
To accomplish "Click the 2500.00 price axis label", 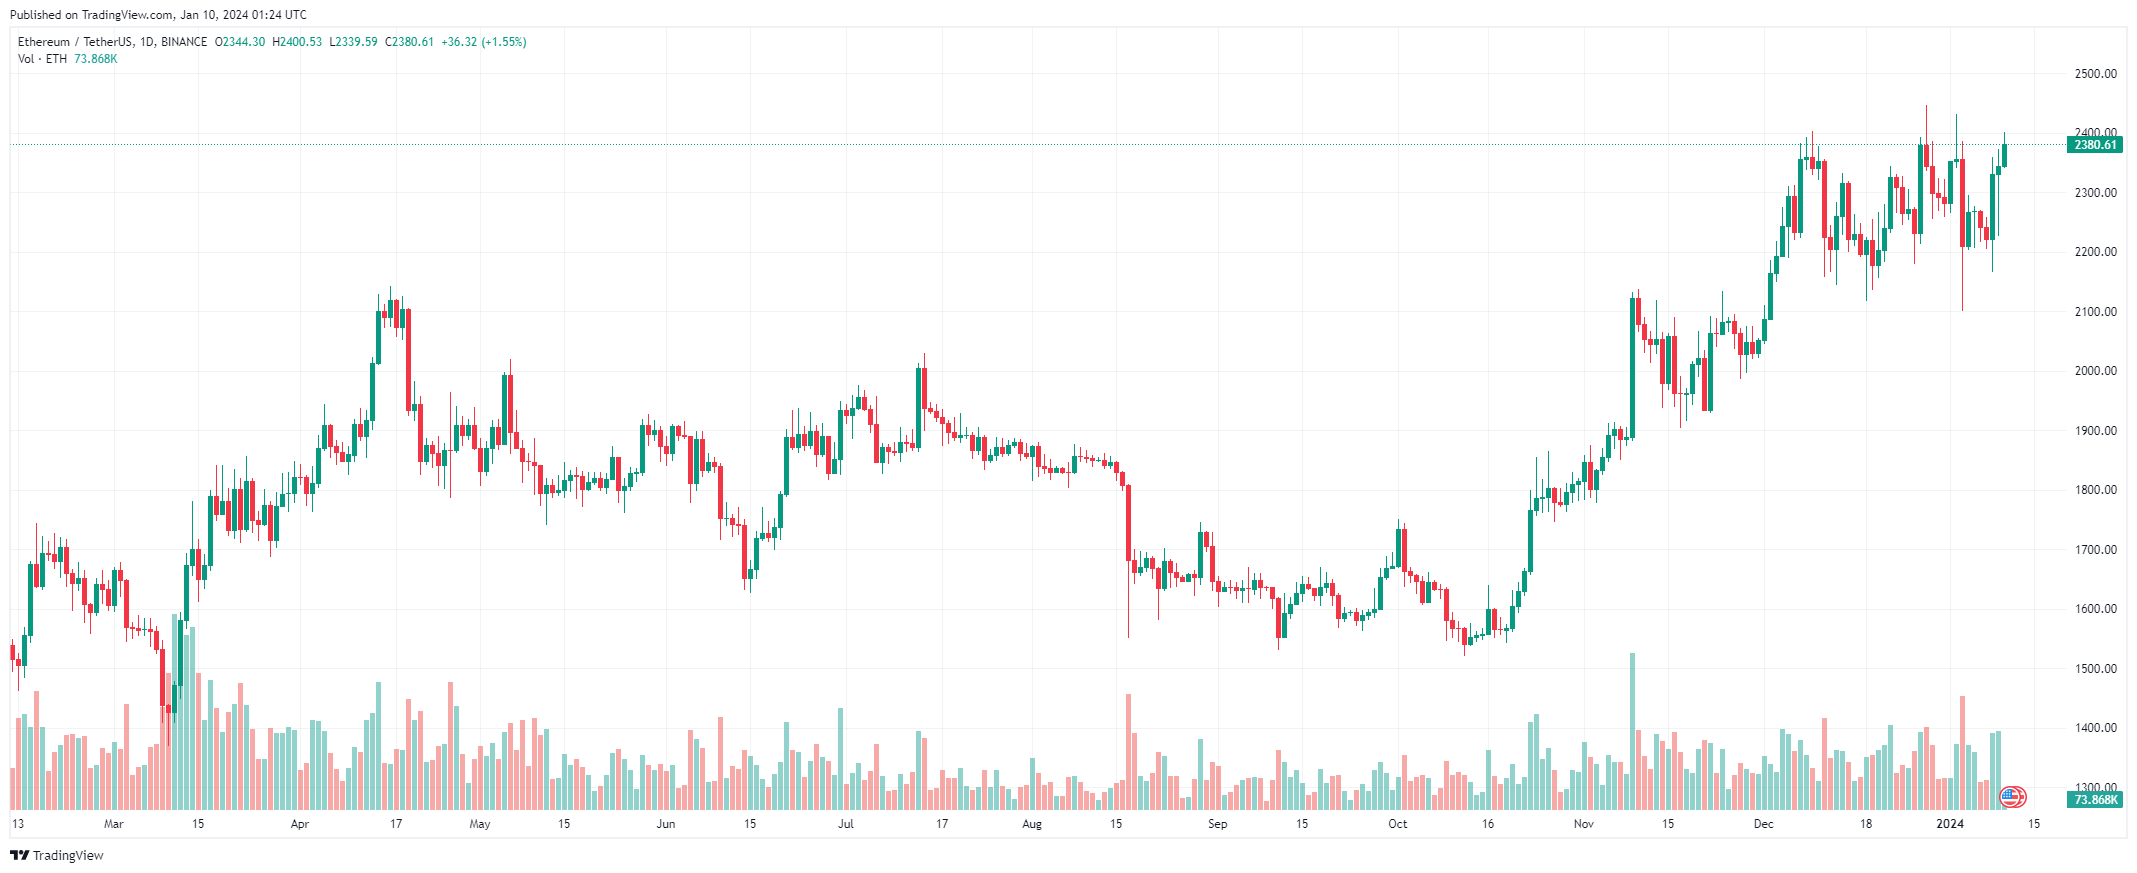I will coord(2095,74).
